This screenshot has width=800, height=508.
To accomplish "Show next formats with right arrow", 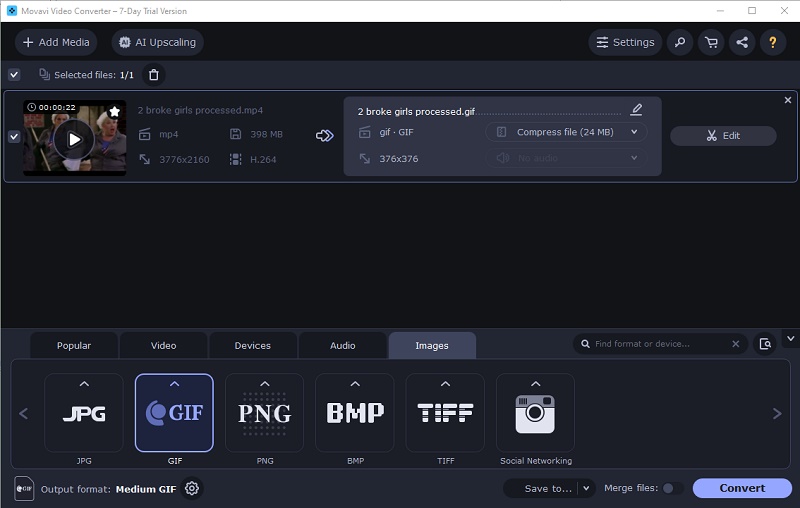I will click(777, 413).
